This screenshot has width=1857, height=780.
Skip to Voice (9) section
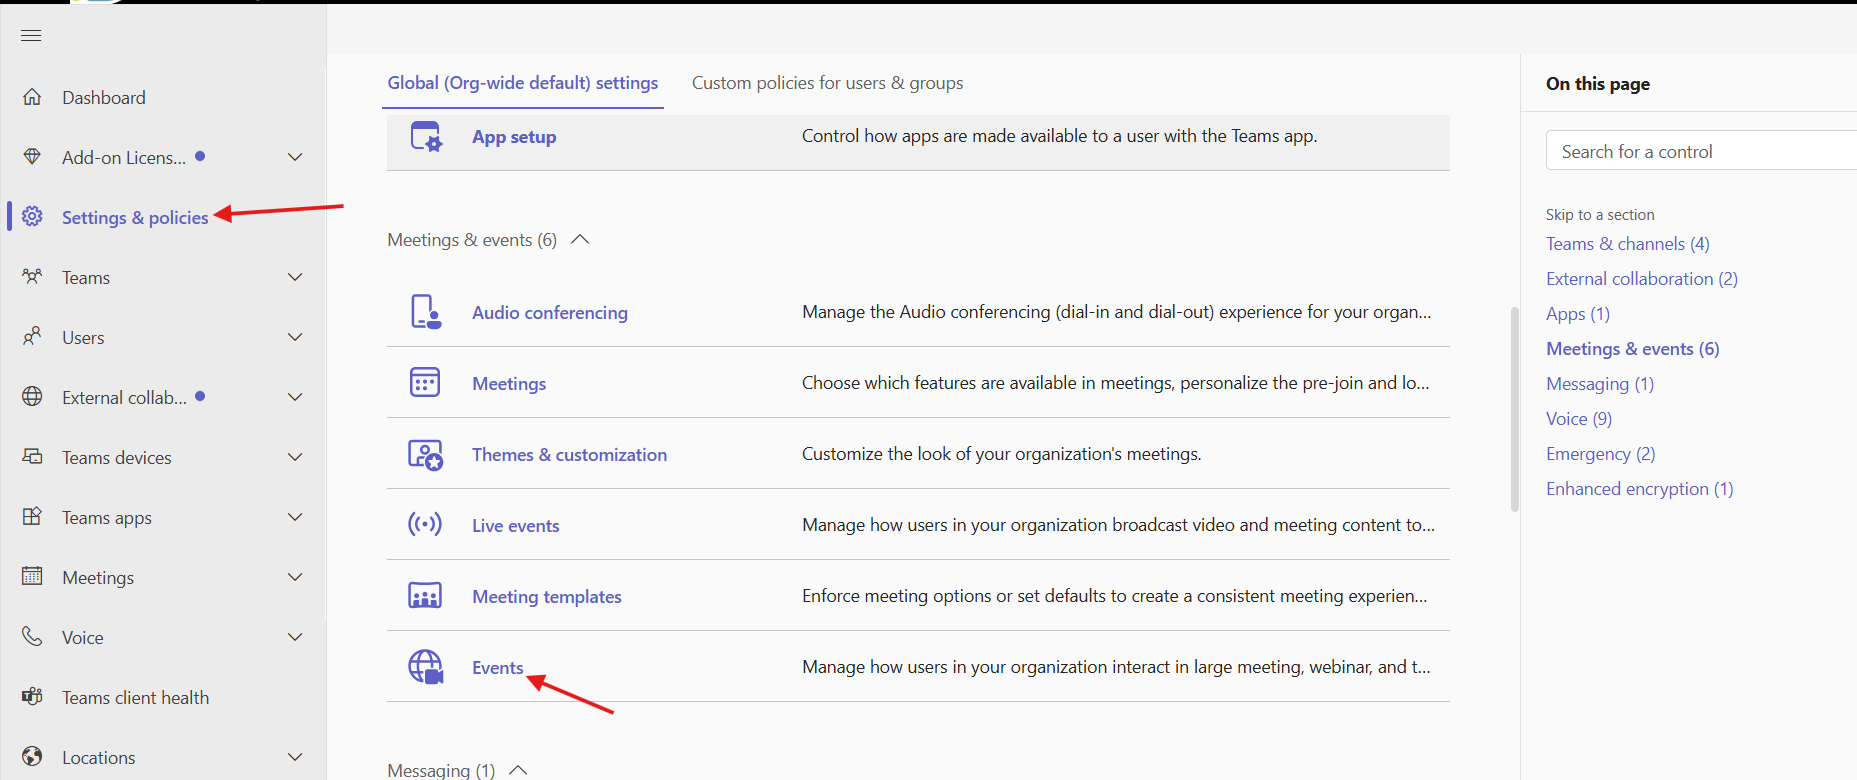click(1579, 419)
